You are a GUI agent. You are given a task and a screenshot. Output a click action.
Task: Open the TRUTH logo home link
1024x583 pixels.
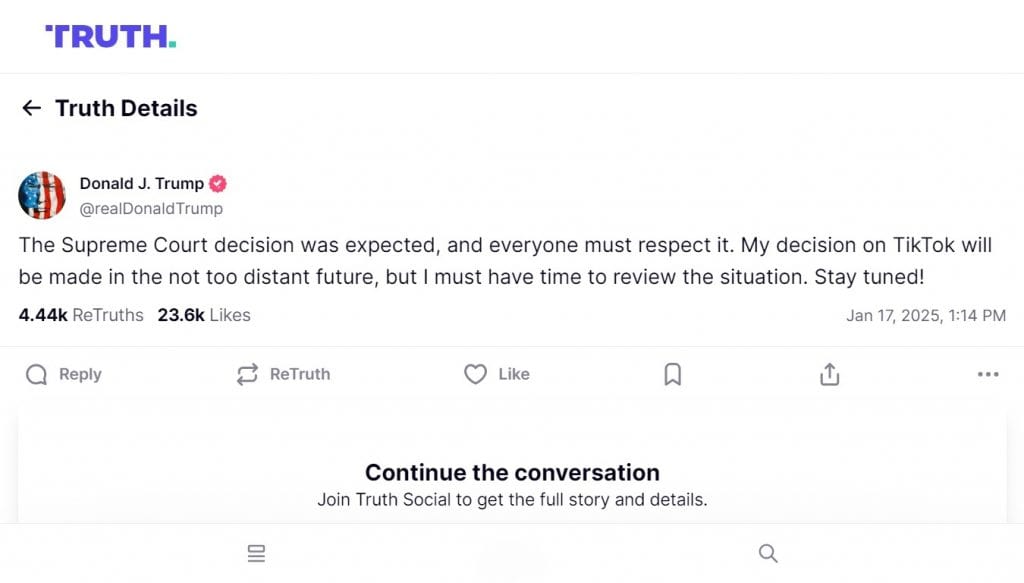point(111,37)
